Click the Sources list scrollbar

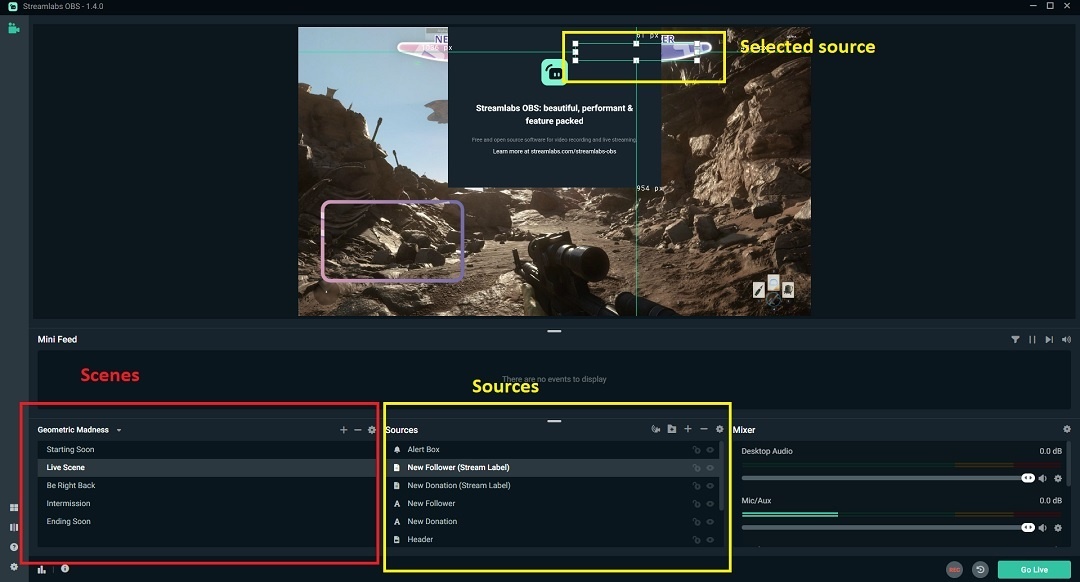pos(721,475)
